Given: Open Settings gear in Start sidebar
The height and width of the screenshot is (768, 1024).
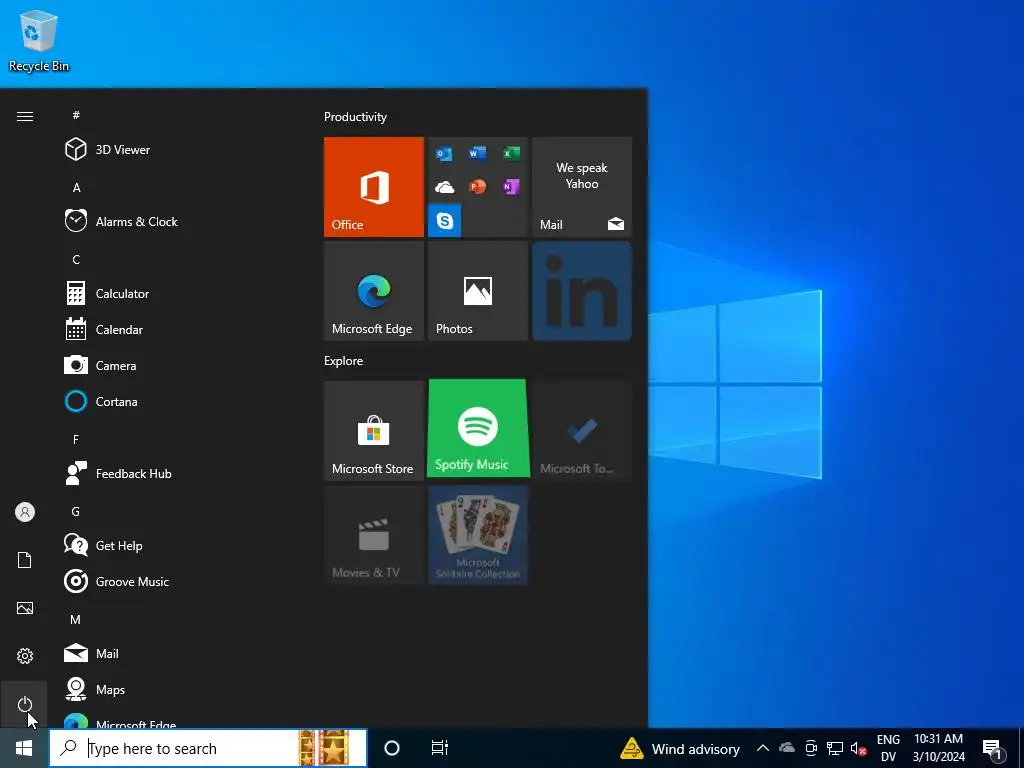Looking at the screenshot, I should [25, 656].
